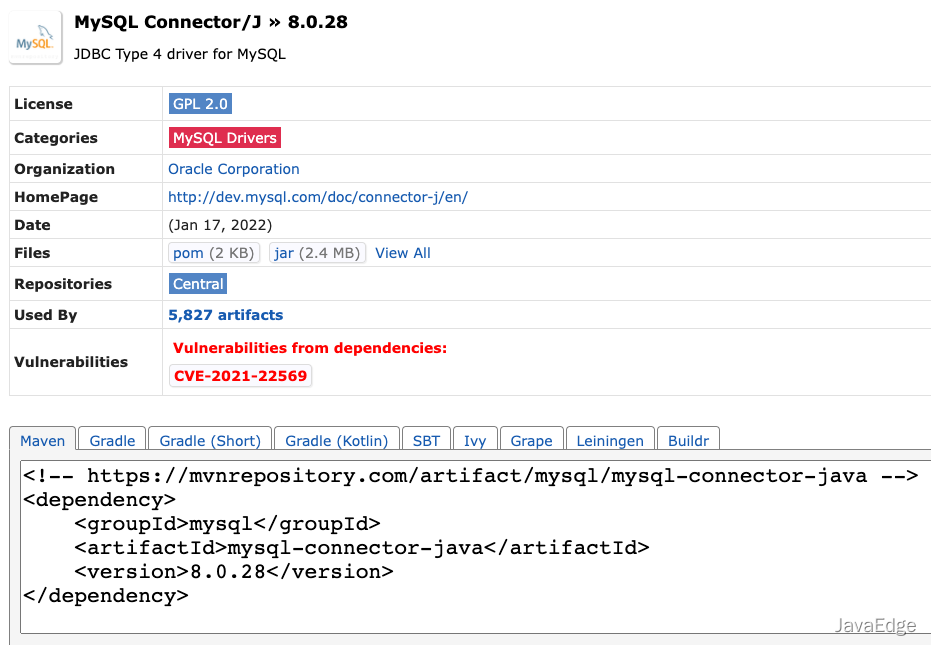This screenshot has width=931, height=645.
Task: Click the groupId line in the snippet
Action: coord(227,524)
